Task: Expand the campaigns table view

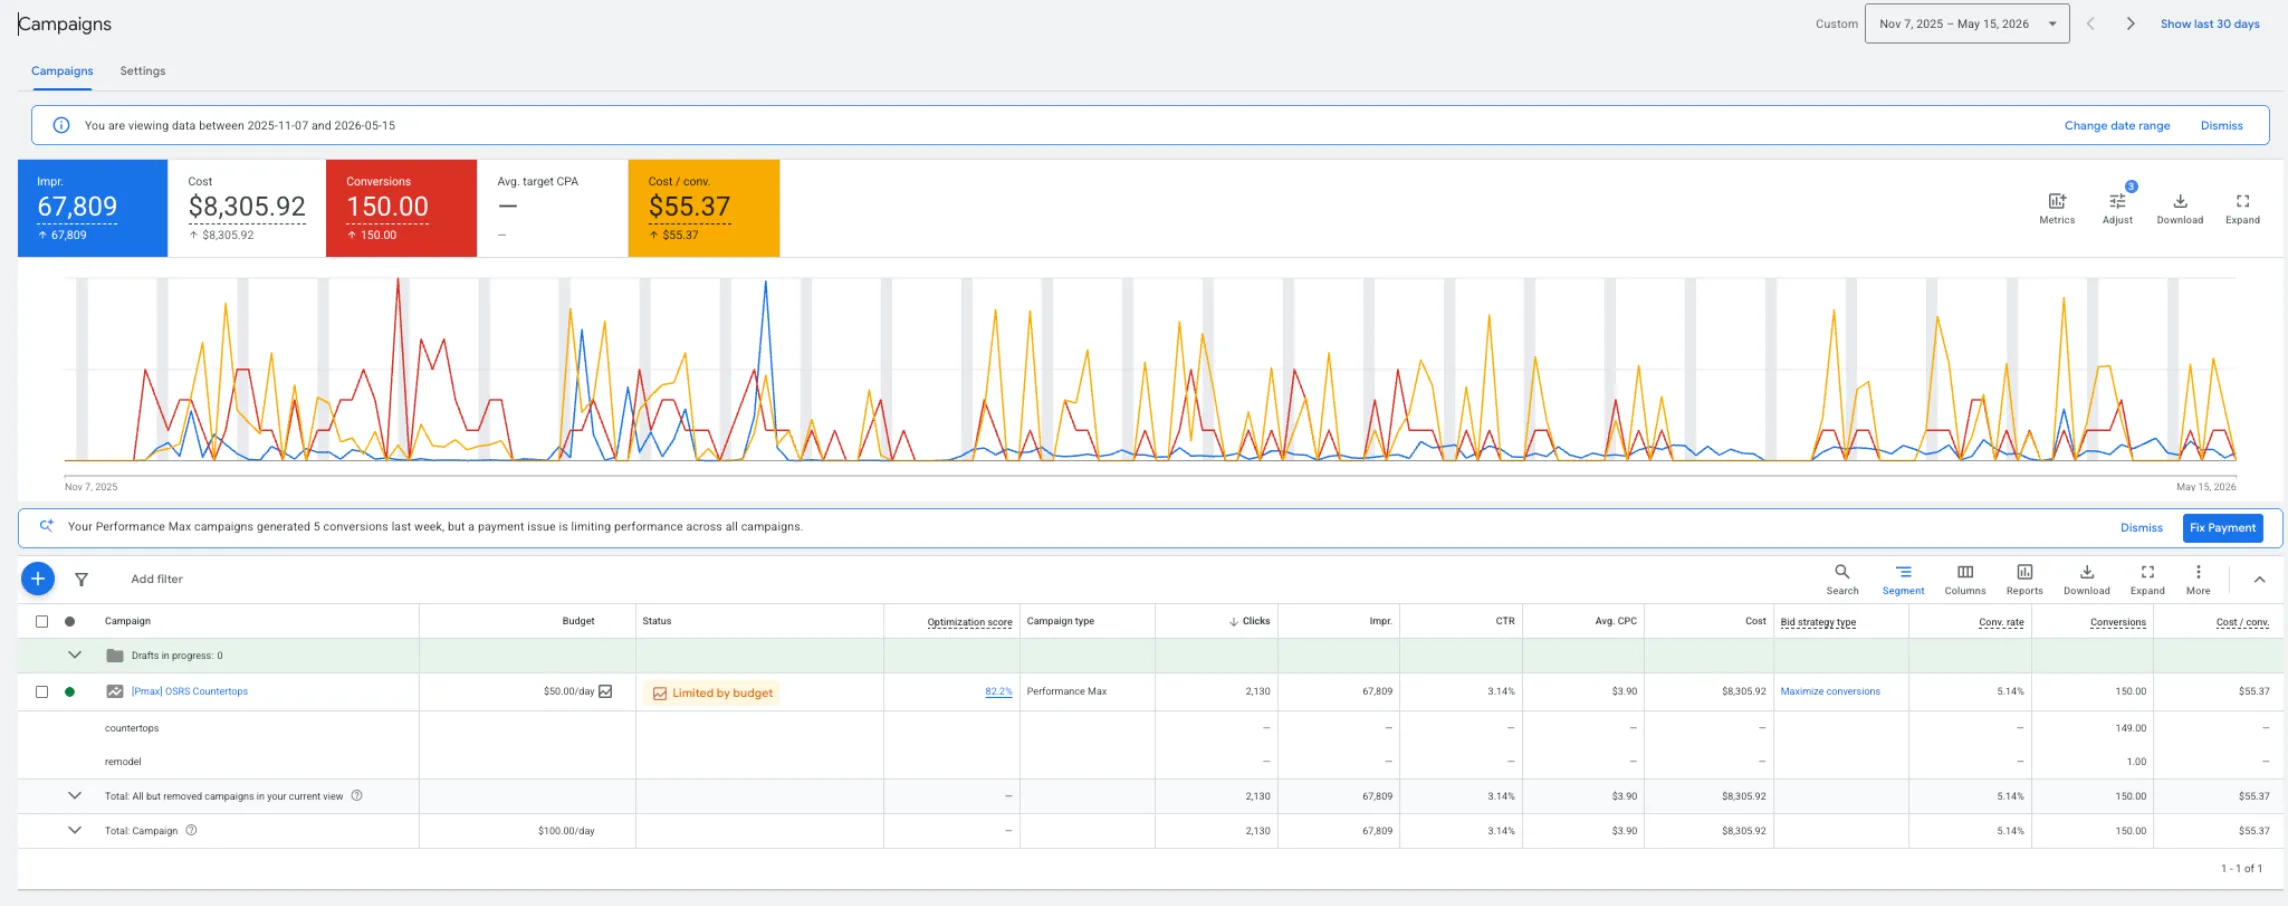Action: click(x=2147, y=579)
